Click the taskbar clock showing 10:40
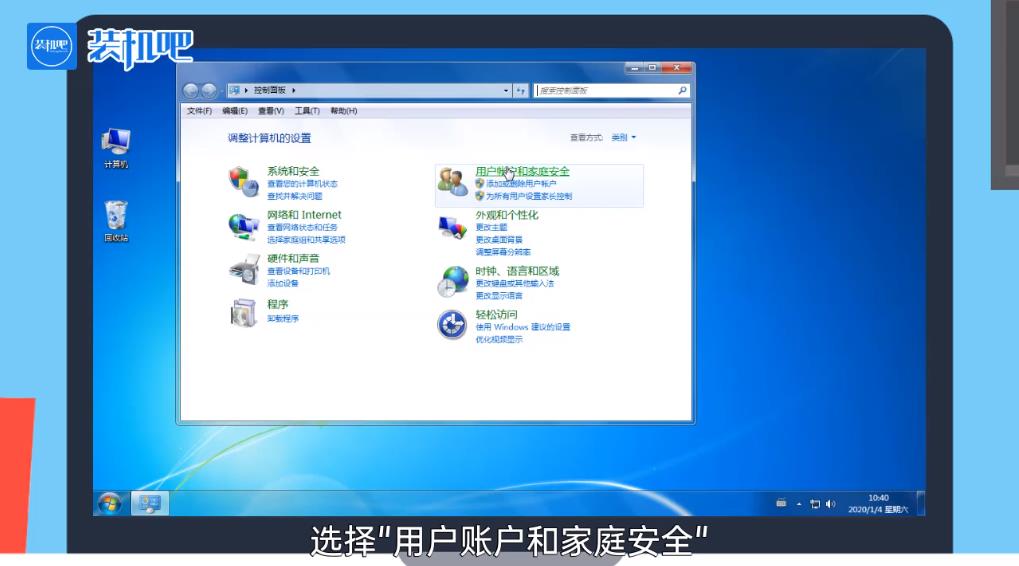 [878, 504]
